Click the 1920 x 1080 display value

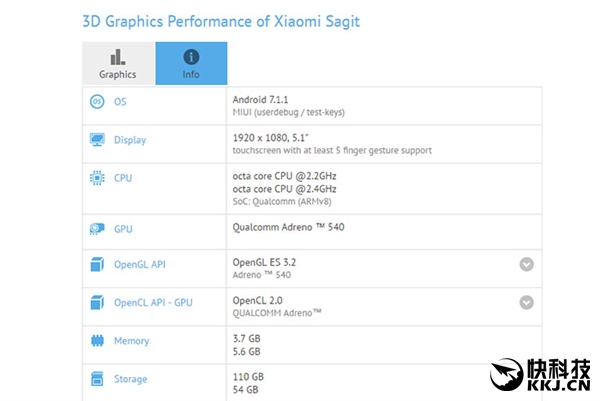click(270, 134)
